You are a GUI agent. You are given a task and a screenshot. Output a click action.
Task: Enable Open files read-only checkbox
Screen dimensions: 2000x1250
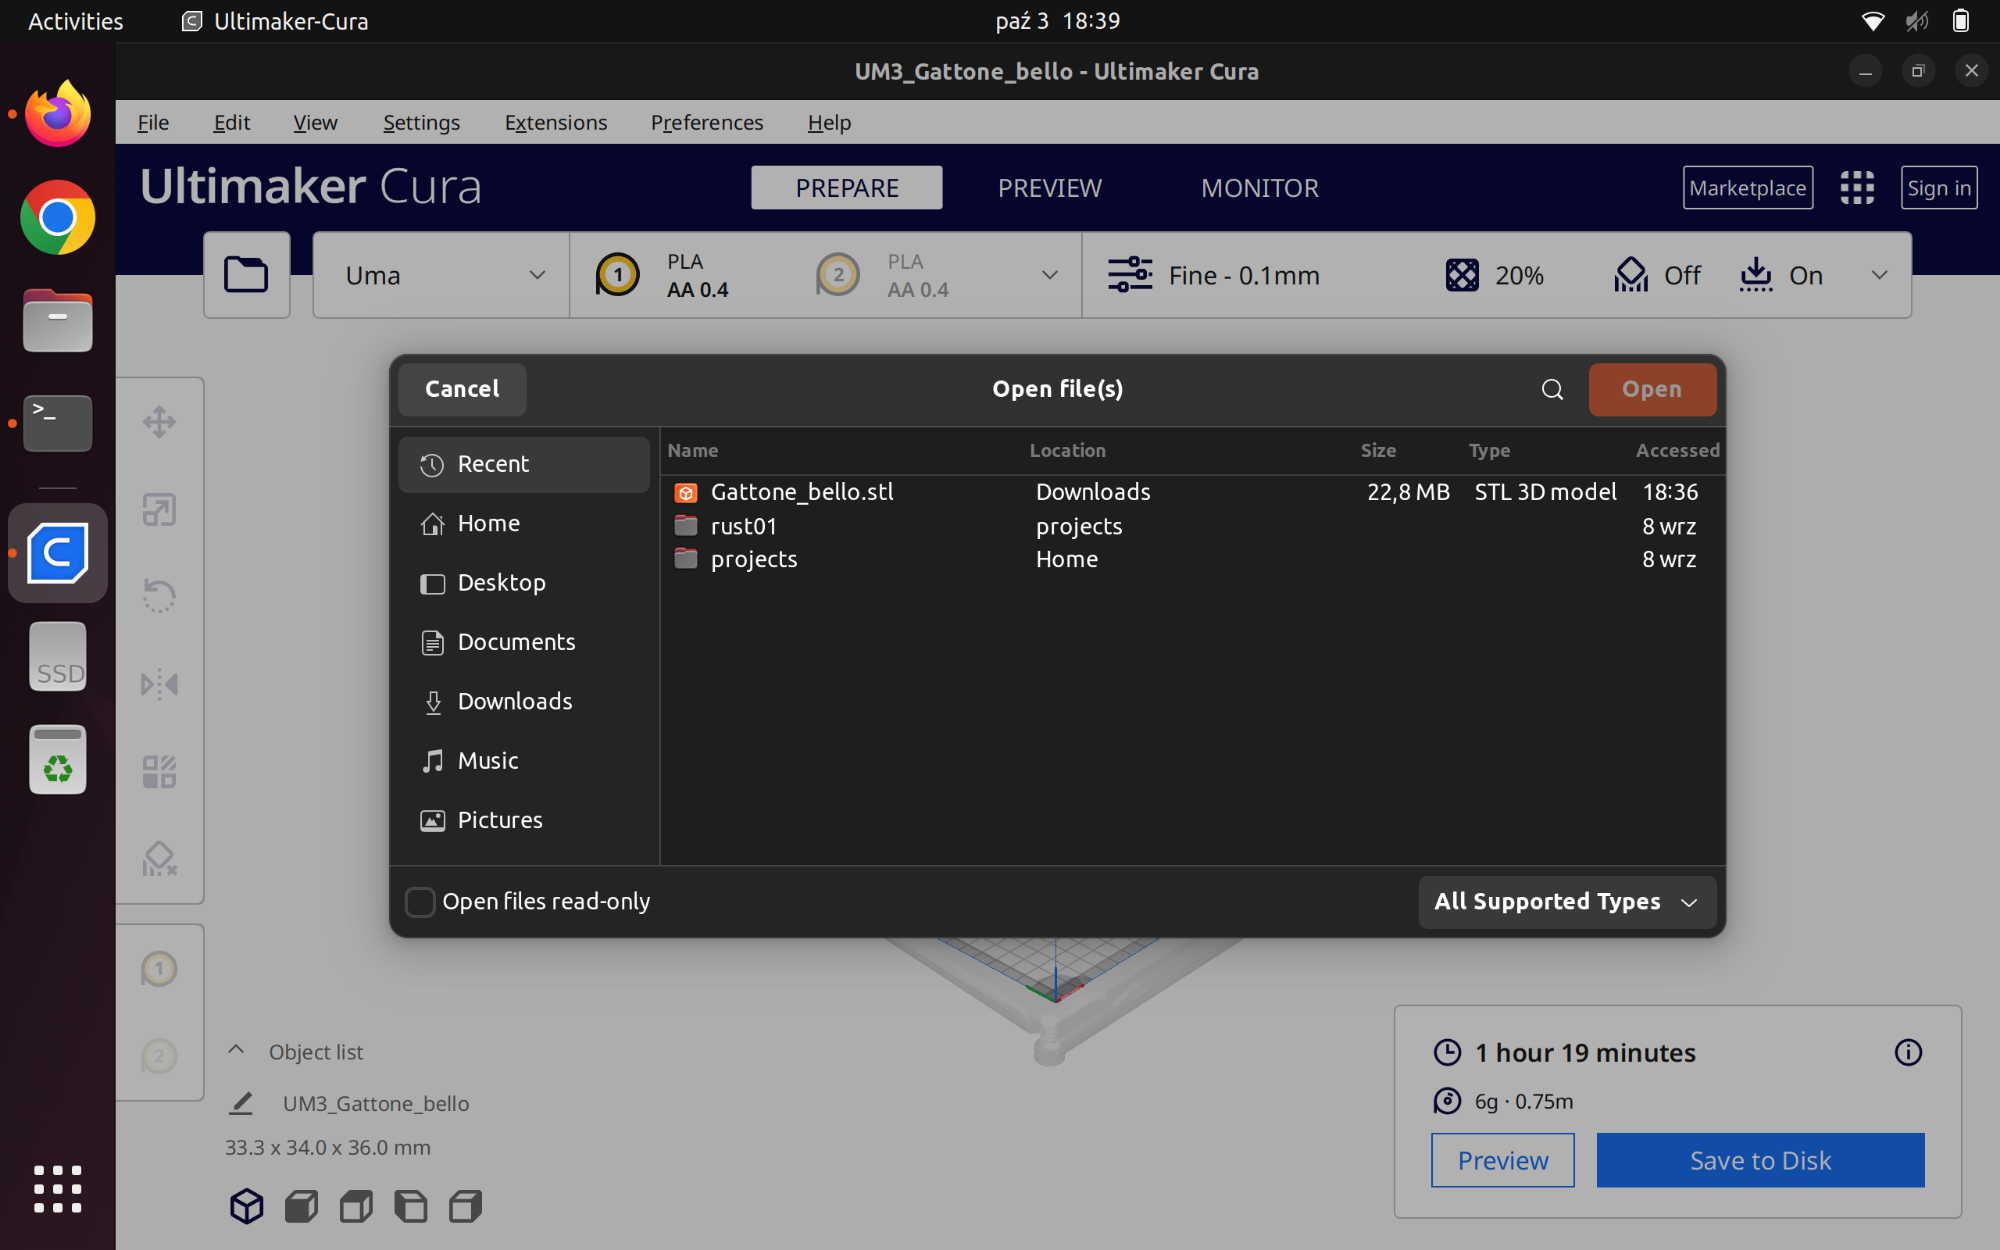click(x=420, y=902)
